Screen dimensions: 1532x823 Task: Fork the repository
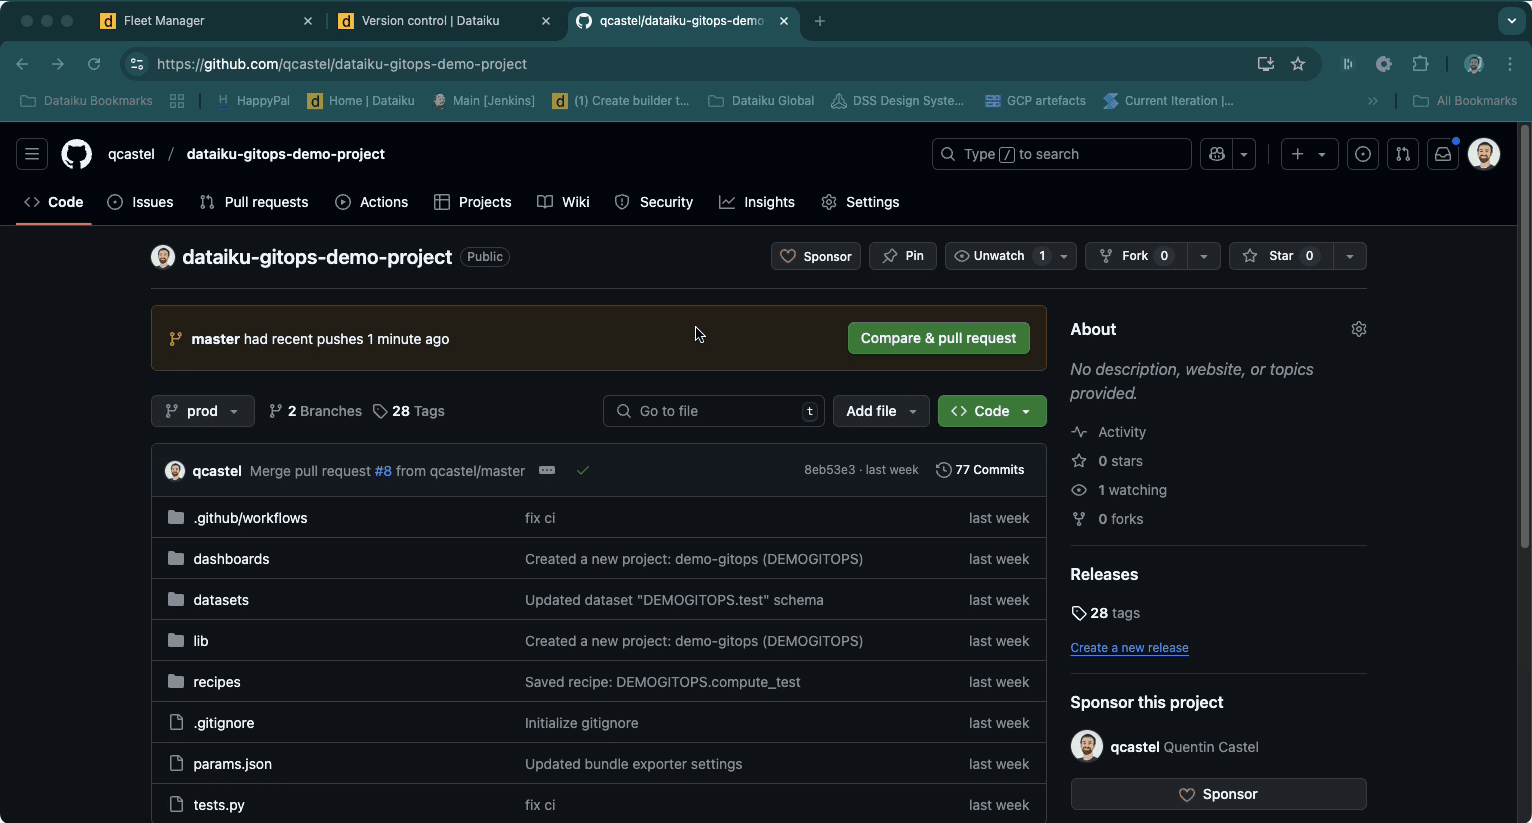1136,256
